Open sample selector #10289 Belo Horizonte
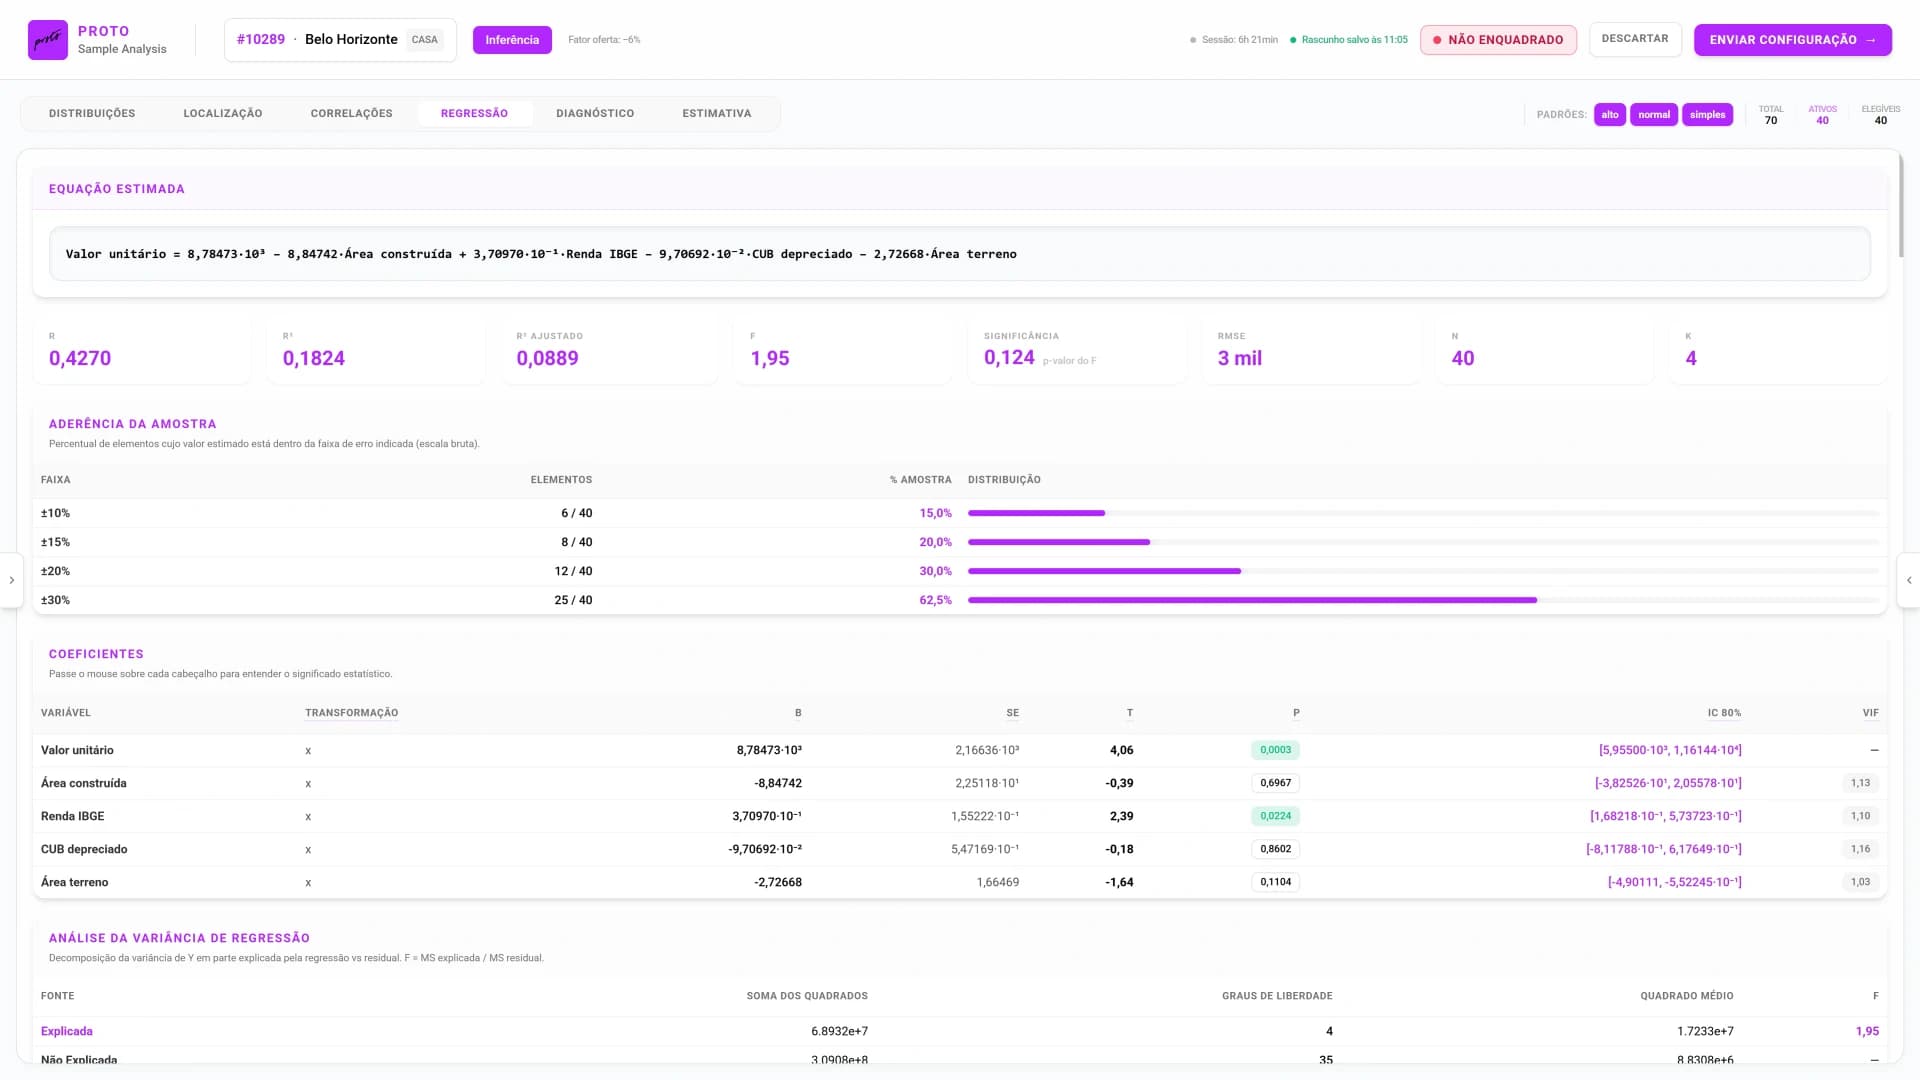This screenshot has height=1080, width=1920. pyautogui.click(x=340, y=40)
